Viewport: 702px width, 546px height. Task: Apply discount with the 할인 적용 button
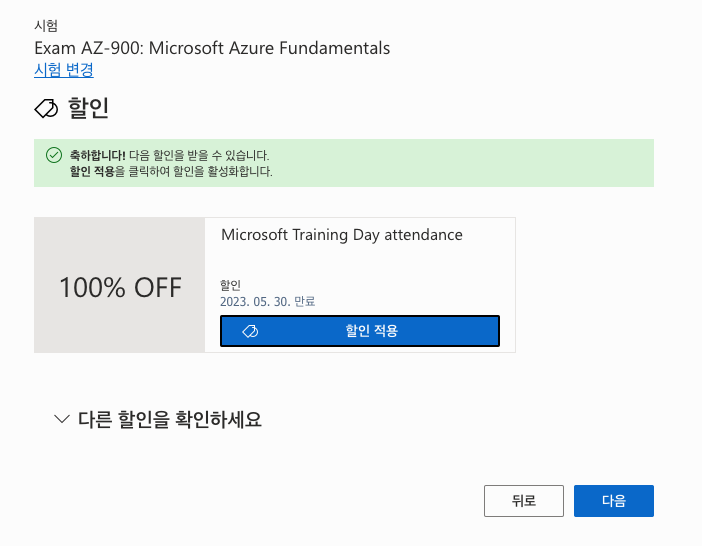pos(360,331)
